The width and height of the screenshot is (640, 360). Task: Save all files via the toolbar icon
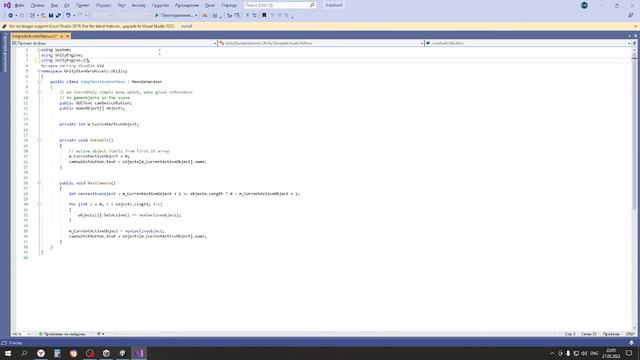pyautogui.click(x=58, y=15)
